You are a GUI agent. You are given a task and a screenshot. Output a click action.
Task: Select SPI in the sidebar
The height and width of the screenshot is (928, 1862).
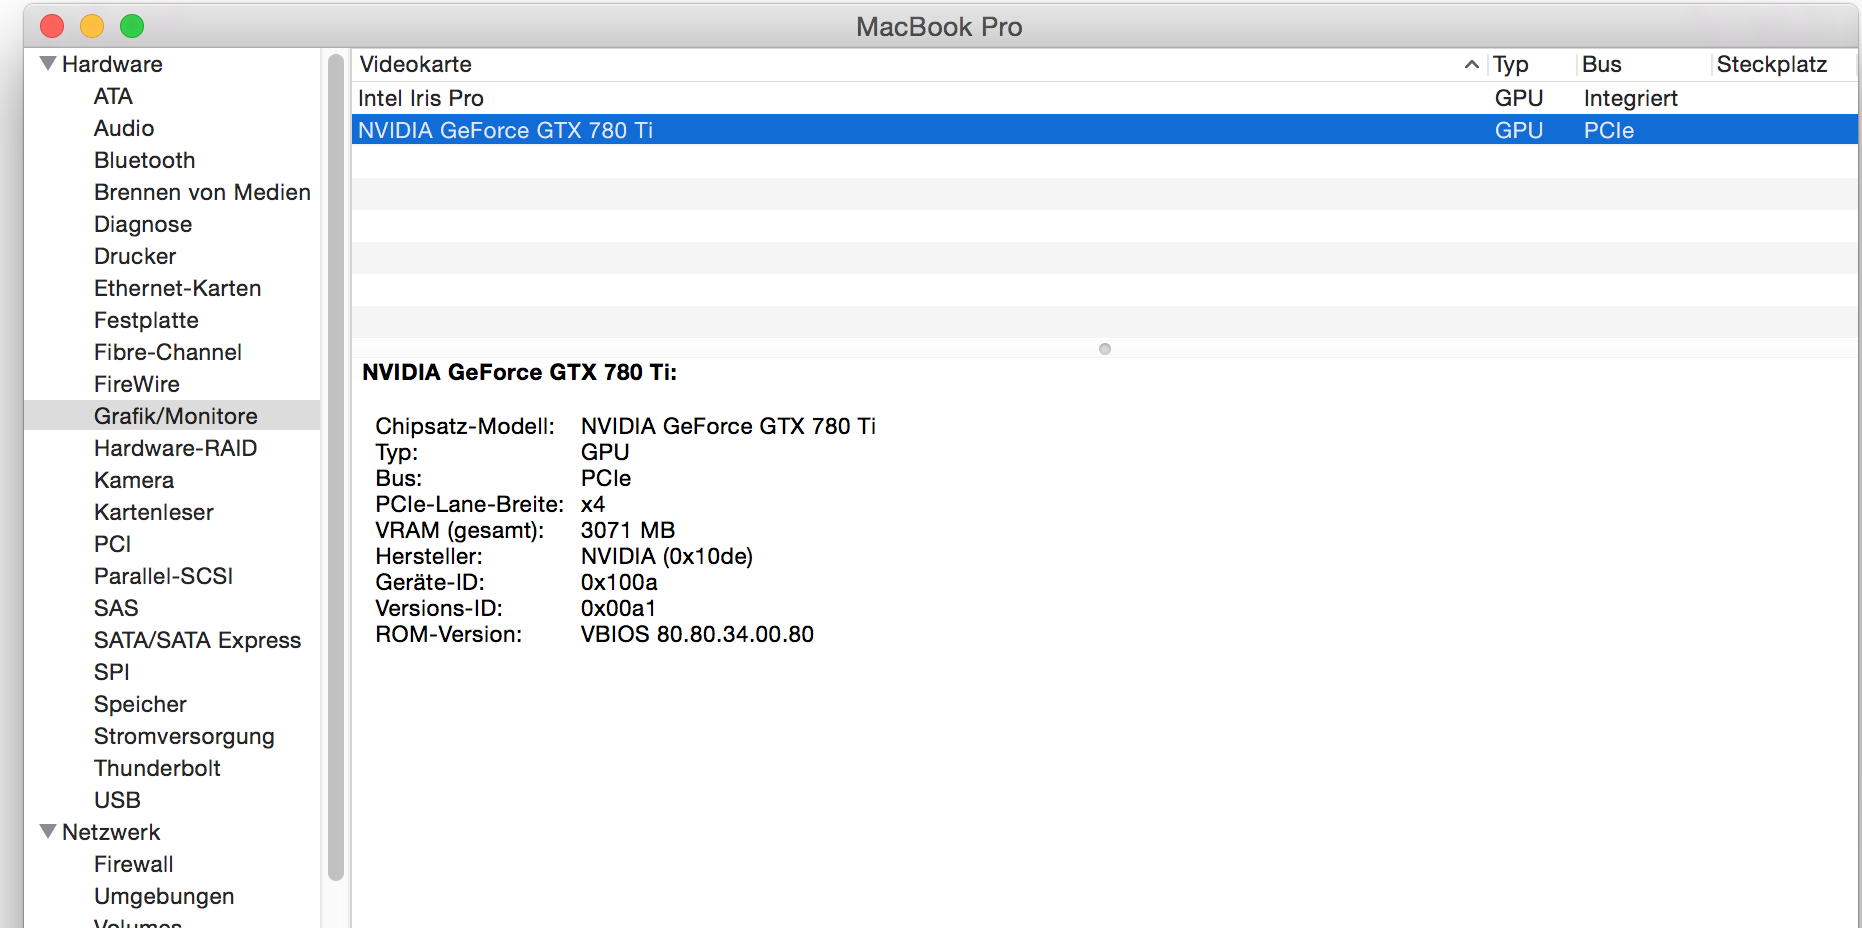112,672
